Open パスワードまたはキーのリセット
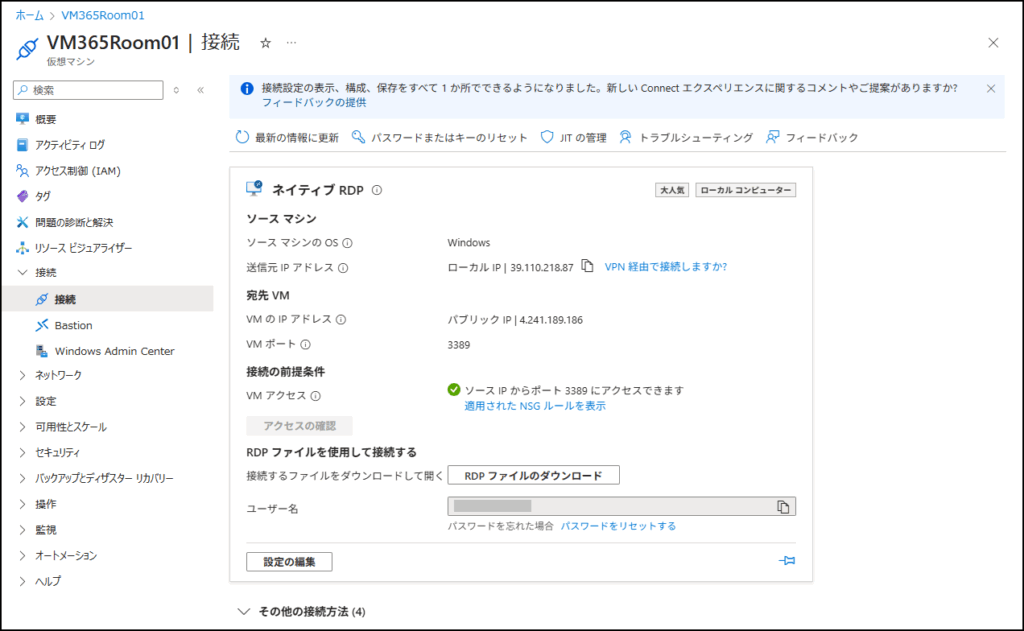The height and width of the screenshot is (631, 1024). 440,137
